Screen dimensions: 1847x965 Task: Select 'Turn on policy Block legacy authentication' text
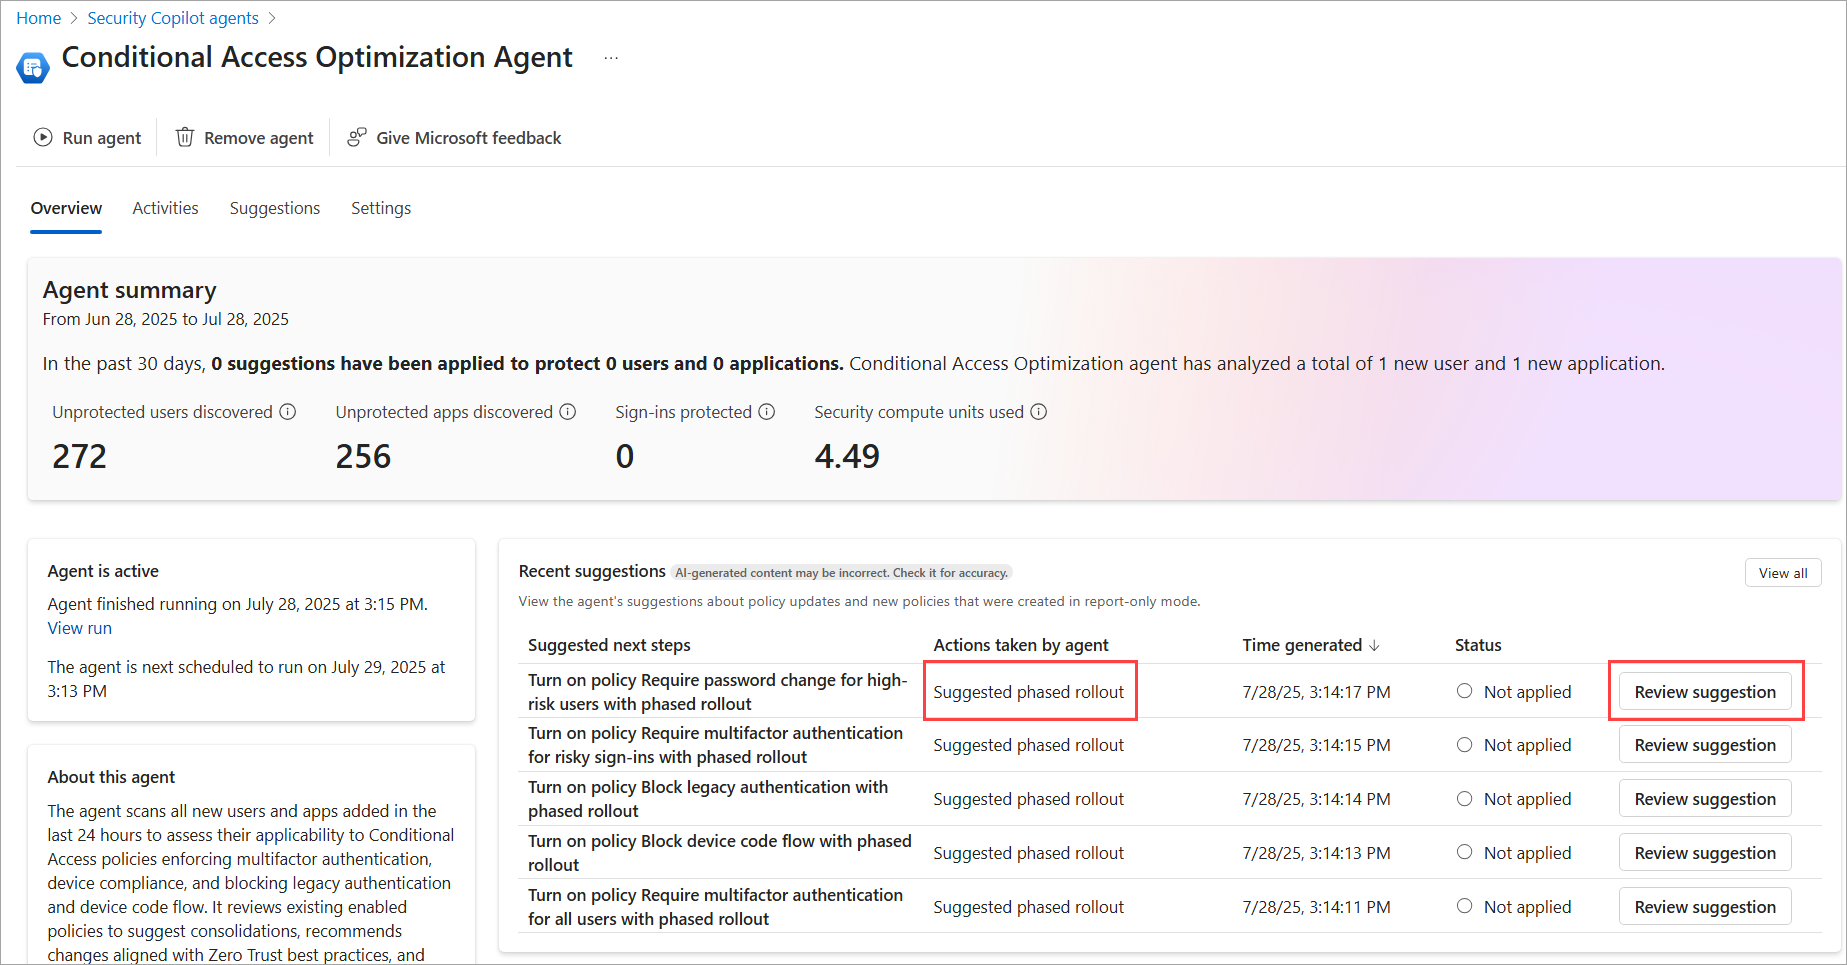coord(708,799)
